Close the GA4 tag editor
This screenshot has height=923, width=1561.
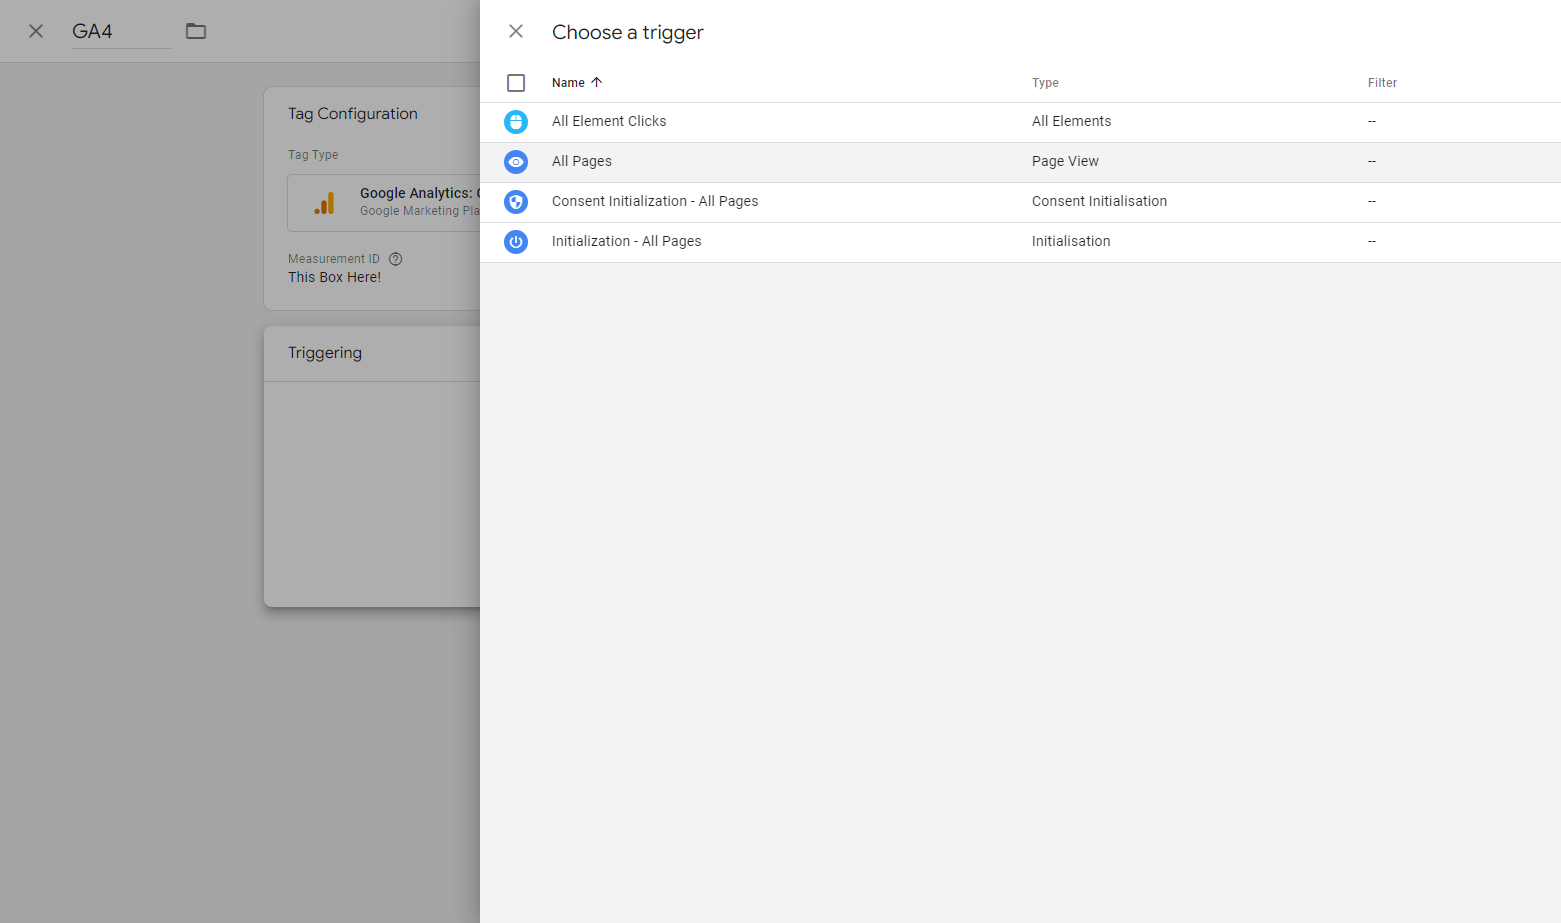(x=36, y=31)
